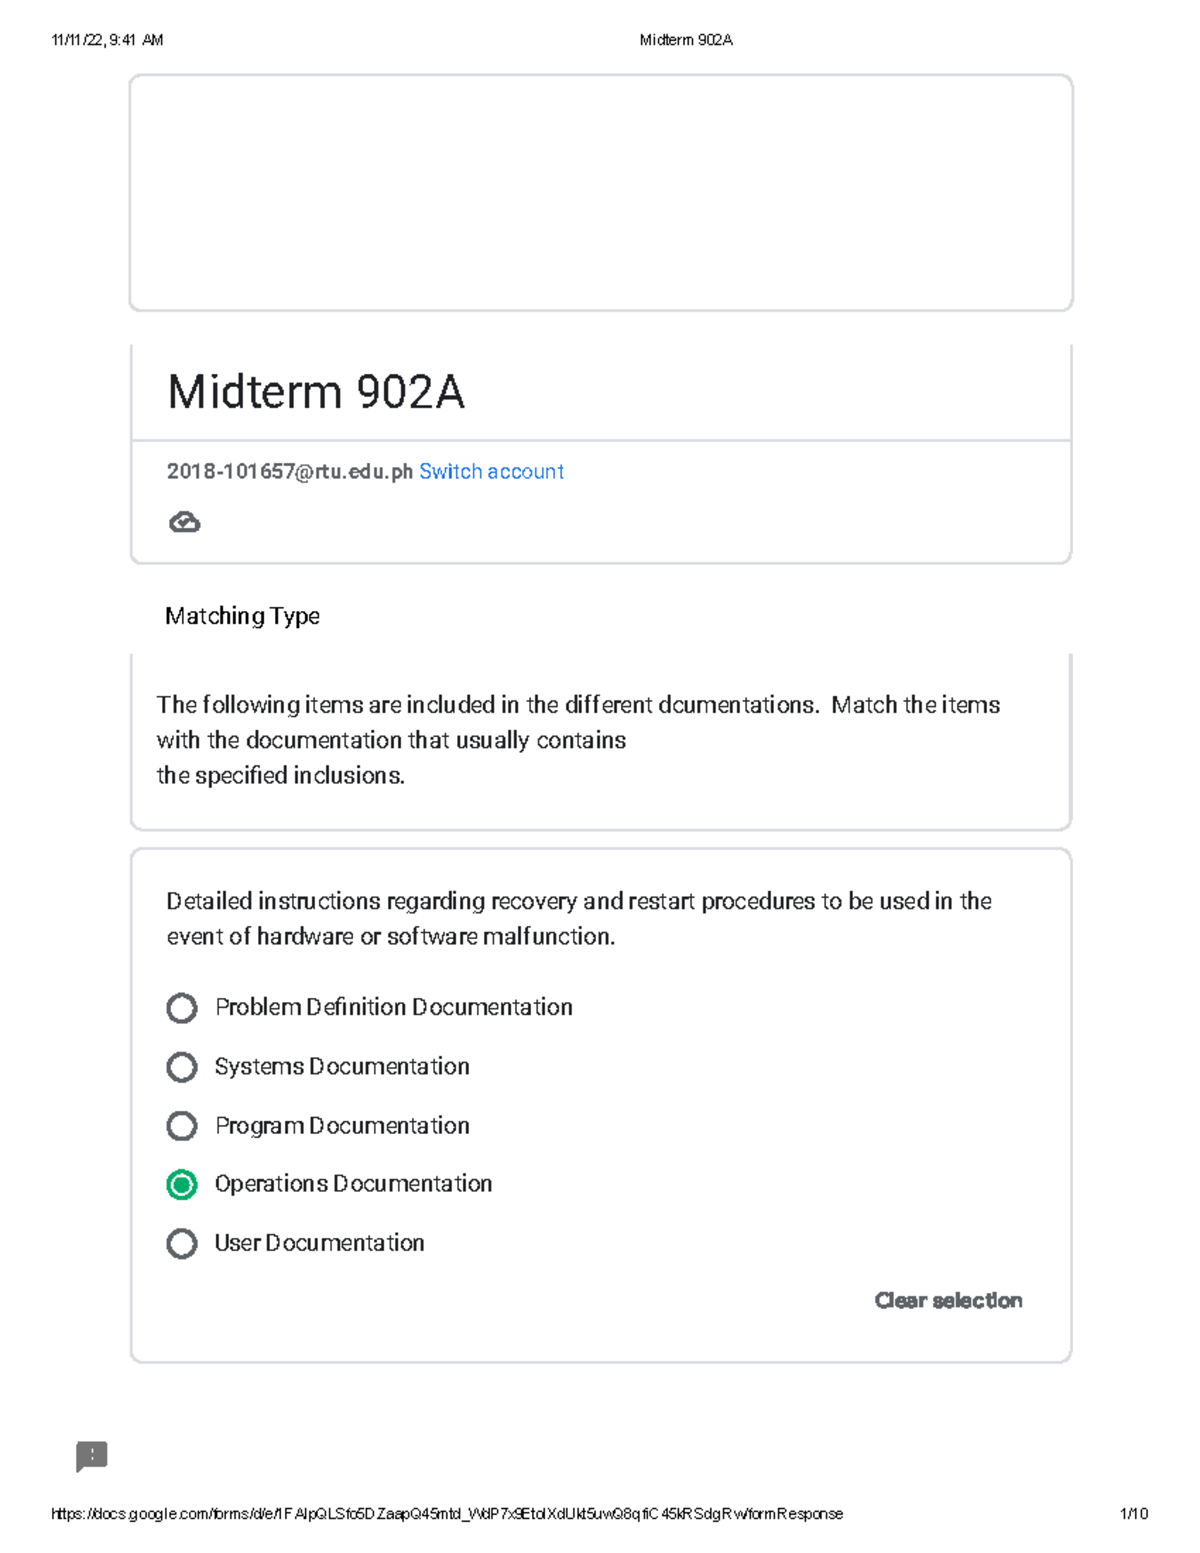The image size is (1200, 1553).
Task: Click the docs.google.com form URL in footer
Action: pos(446,1514)
